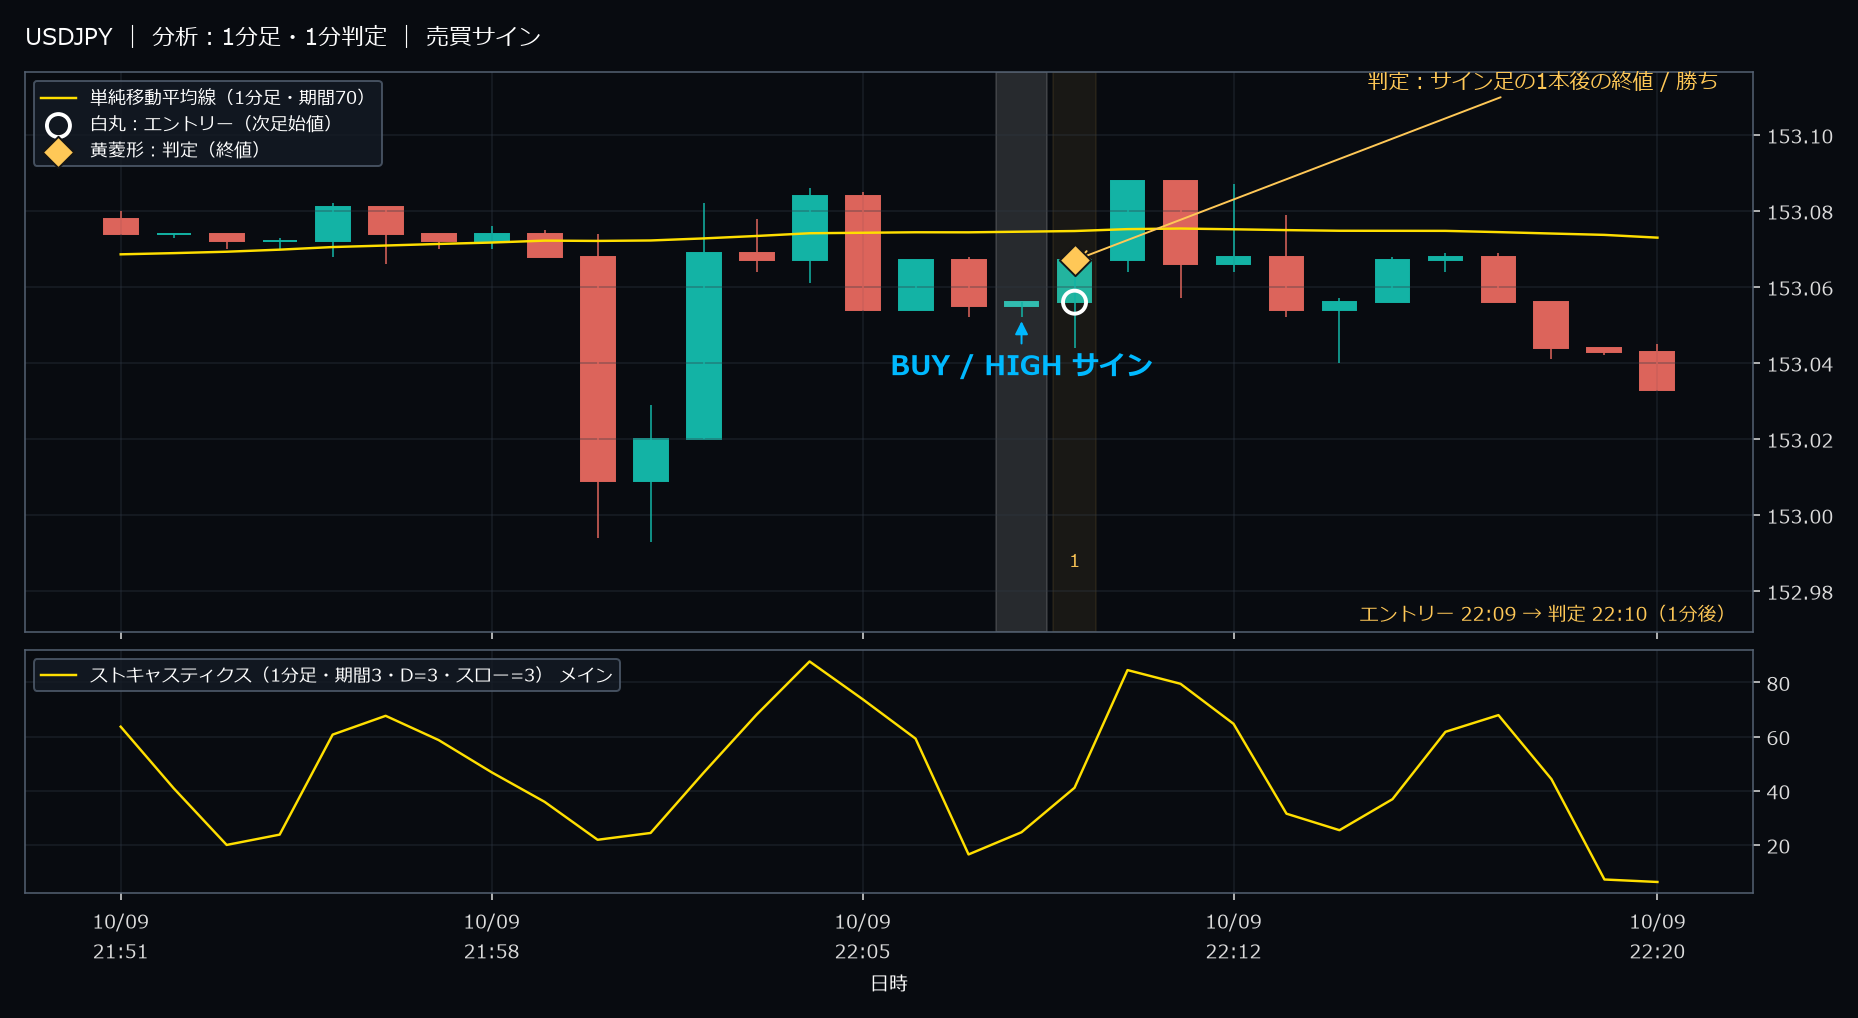Click the stochastic axis label 20
Viewport: 1858px width, 1018px height.
(1778, 846)
